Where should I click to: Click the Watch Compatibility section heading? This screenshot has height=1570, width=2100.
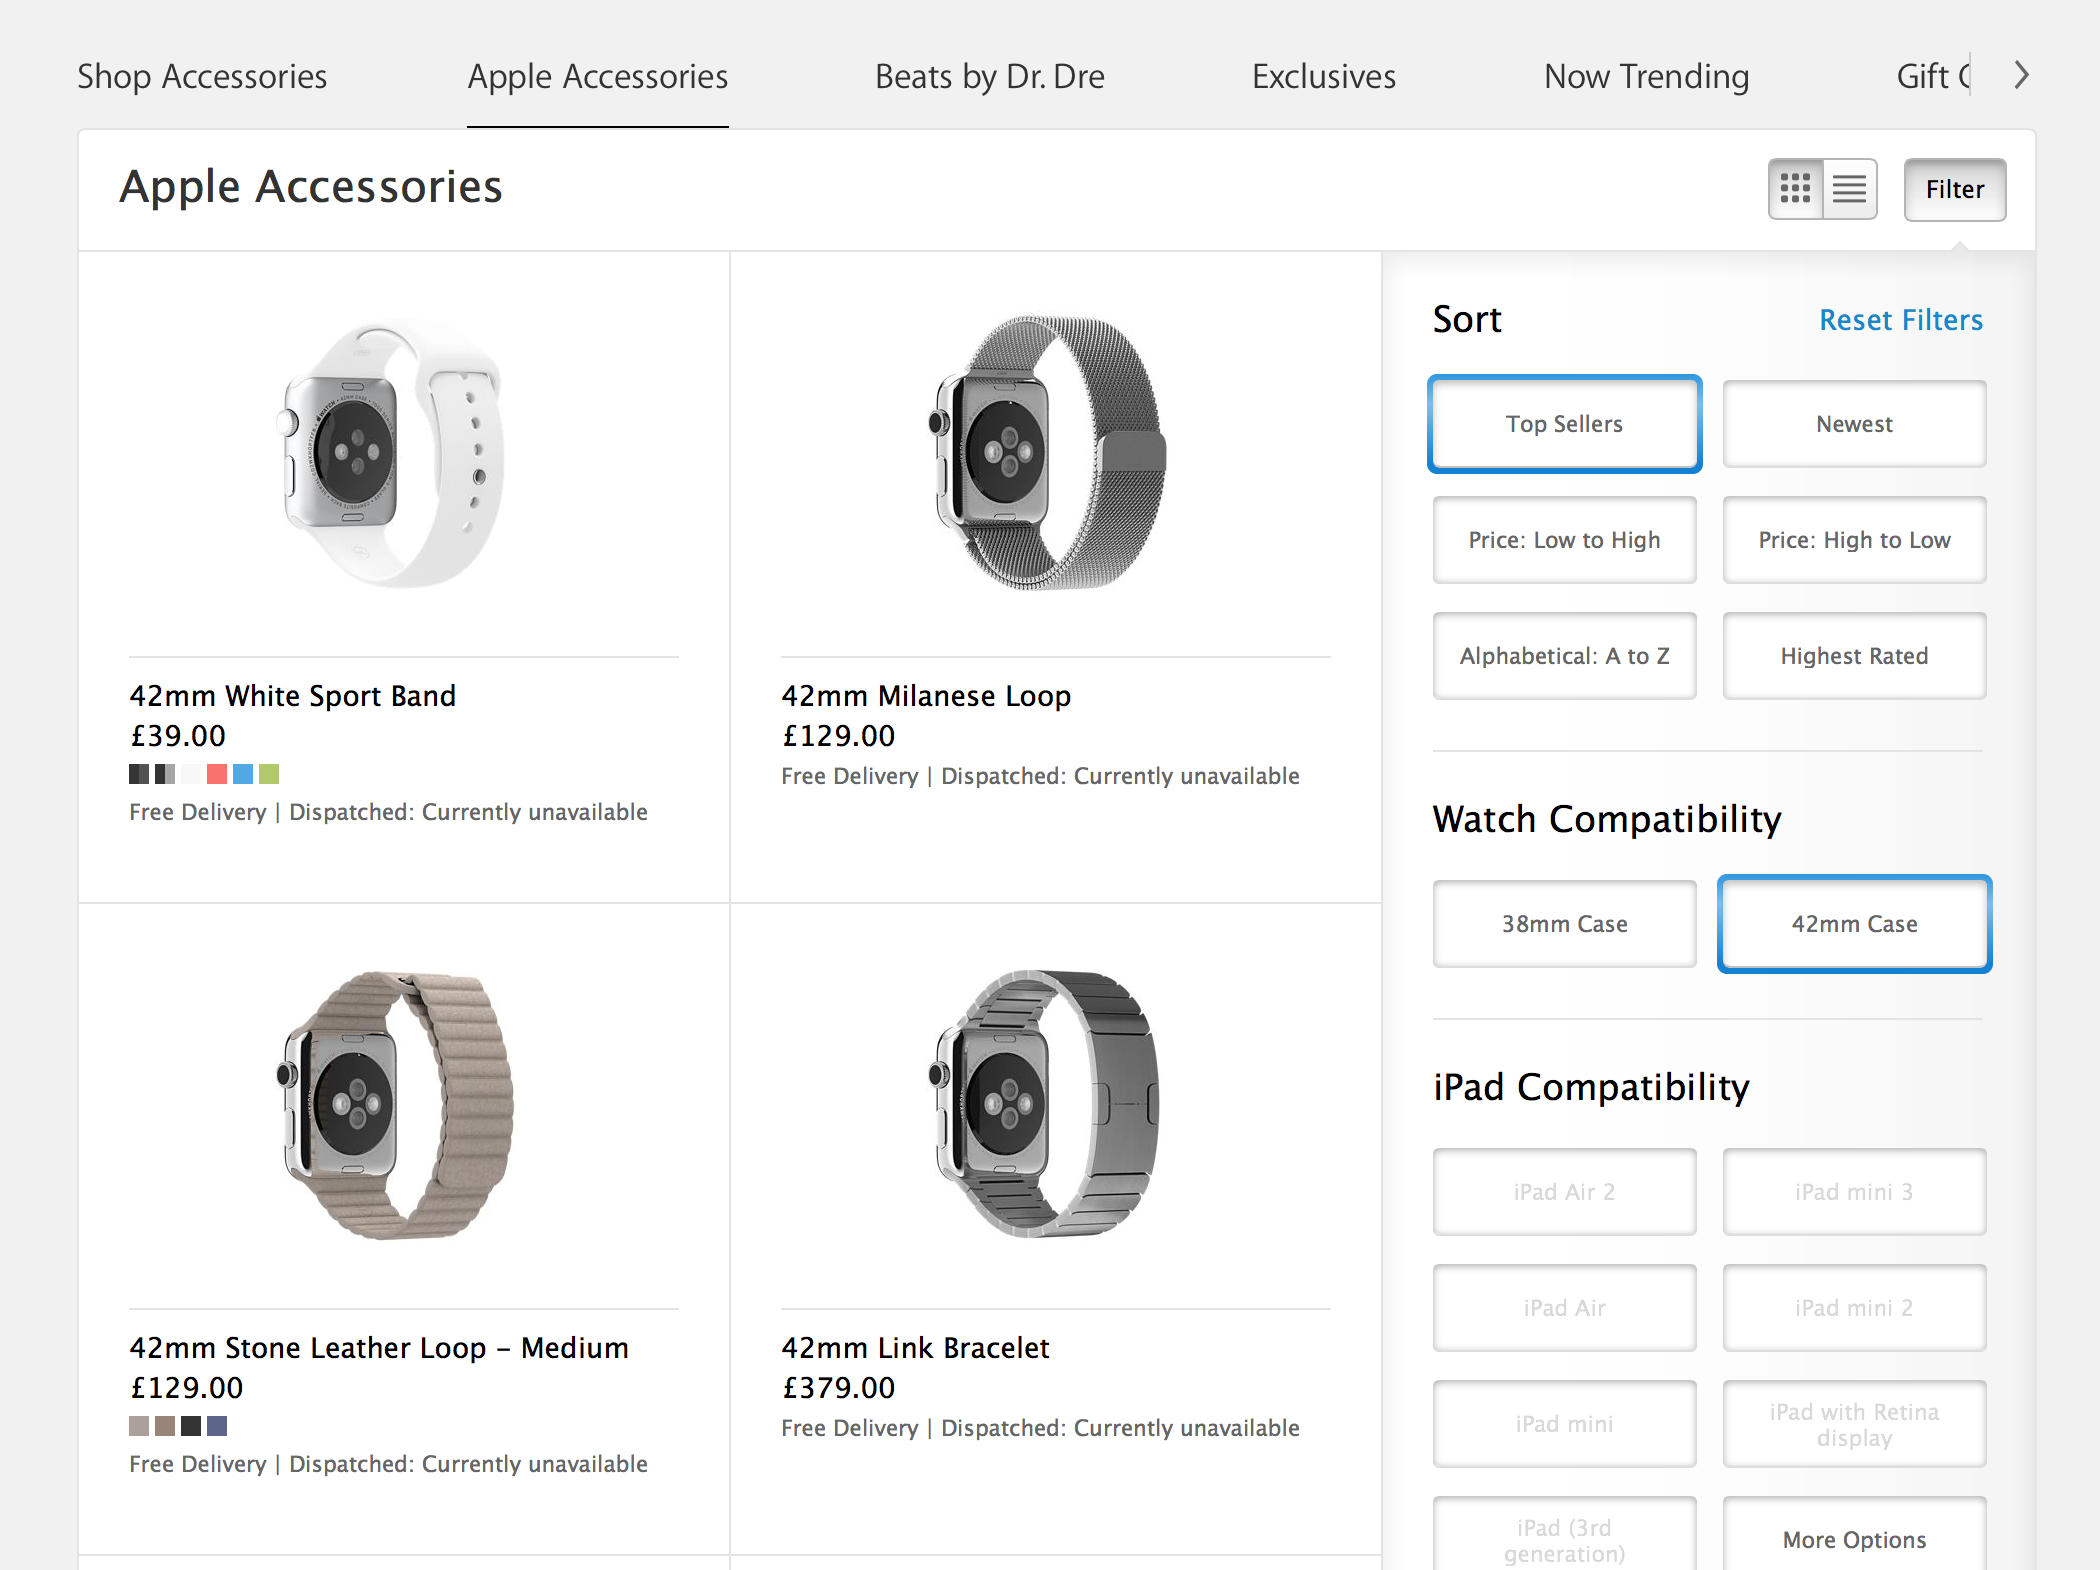pos(1607,819)
